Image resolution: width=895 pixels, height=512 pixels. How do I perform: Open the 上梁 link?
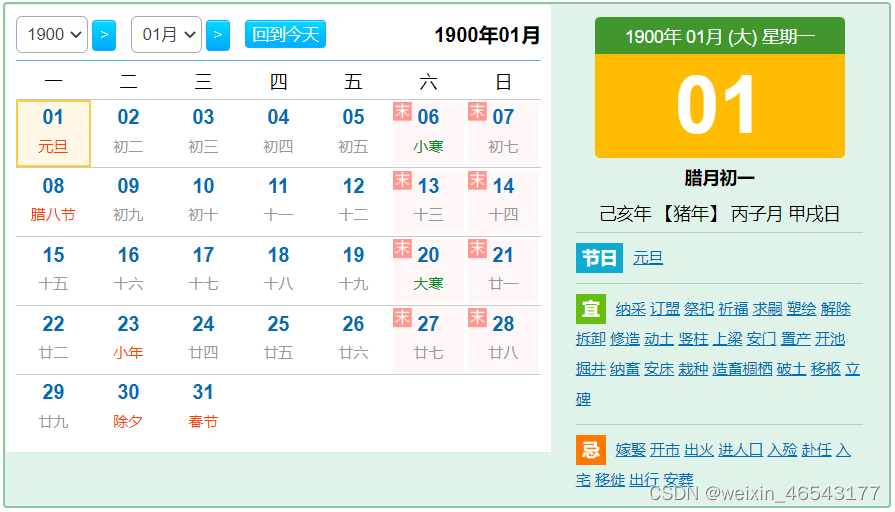click(728, 339)
